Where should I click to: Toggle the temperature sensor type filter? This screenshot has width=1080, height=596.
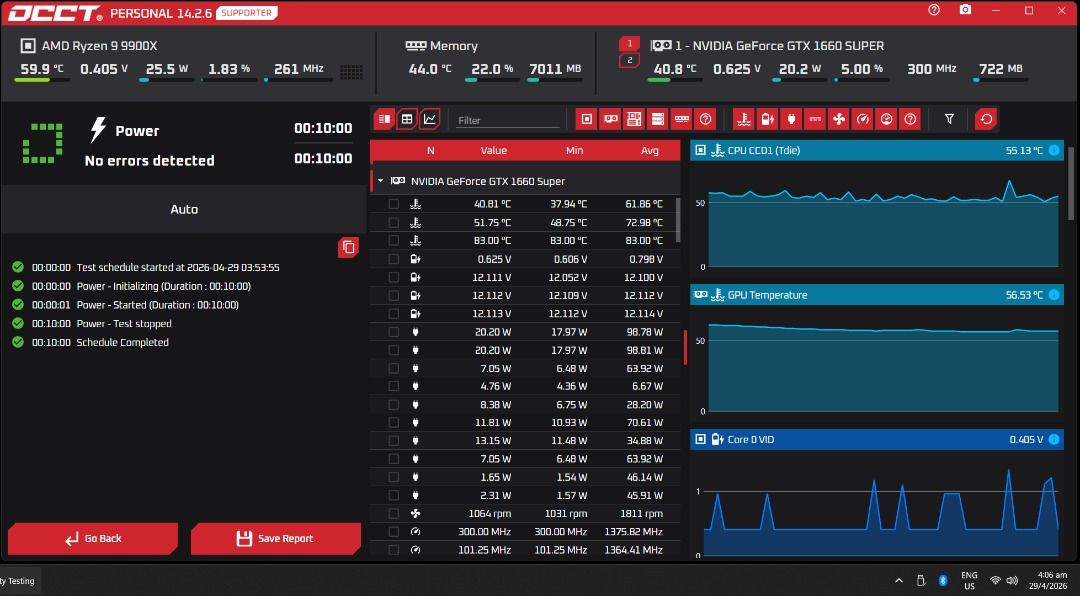click(744, 119)
